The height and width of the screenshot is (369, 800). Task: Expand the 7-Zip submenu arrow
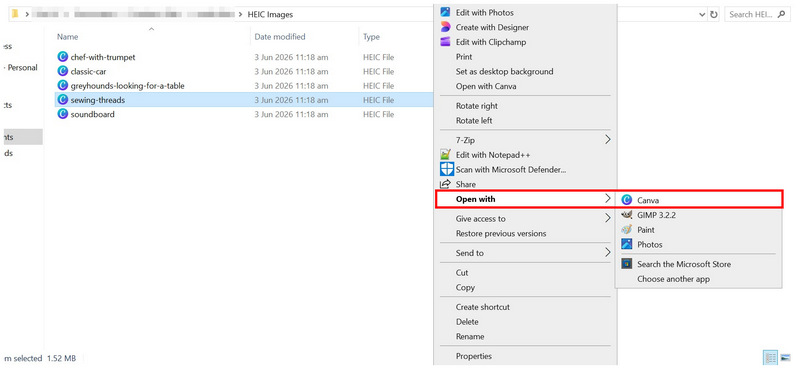[607, 139]
